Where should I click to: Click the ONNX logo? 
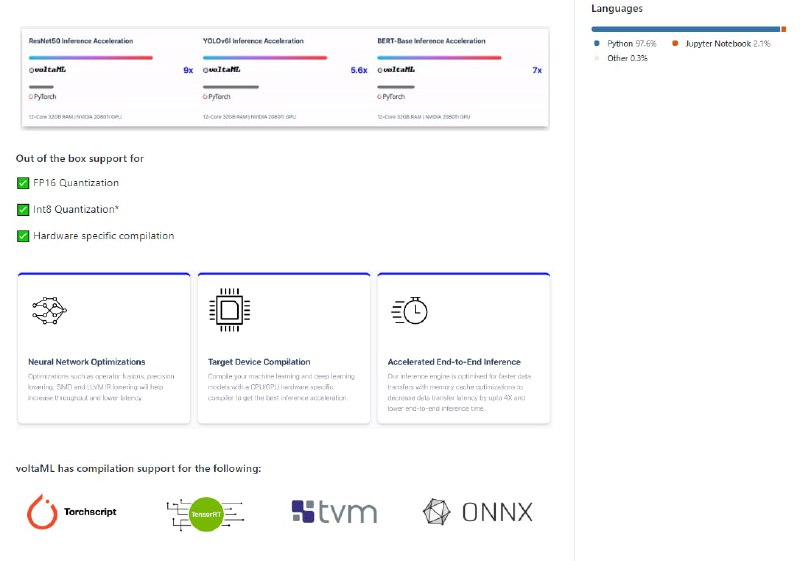point(477,512)
